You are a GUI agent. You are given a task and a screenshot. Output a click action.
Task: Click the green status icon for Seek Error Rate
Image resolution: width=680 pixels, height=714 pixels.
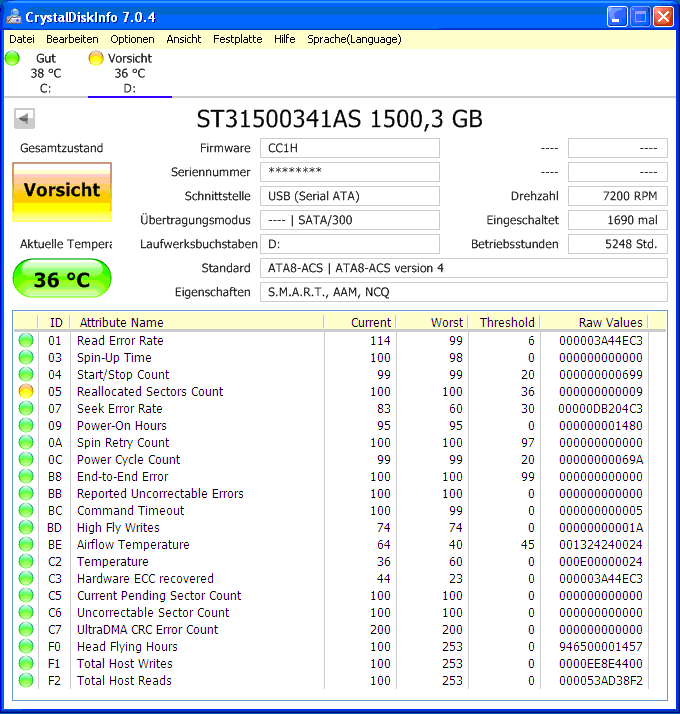click(x=26, y=408)
